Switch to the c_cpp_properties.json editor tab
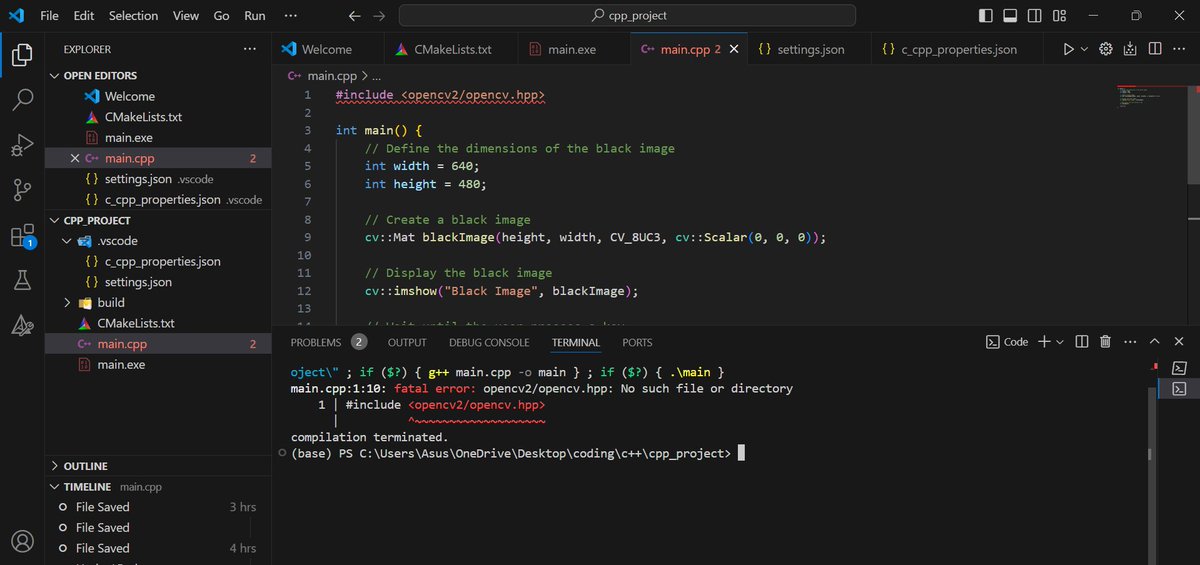 [958, 49]
